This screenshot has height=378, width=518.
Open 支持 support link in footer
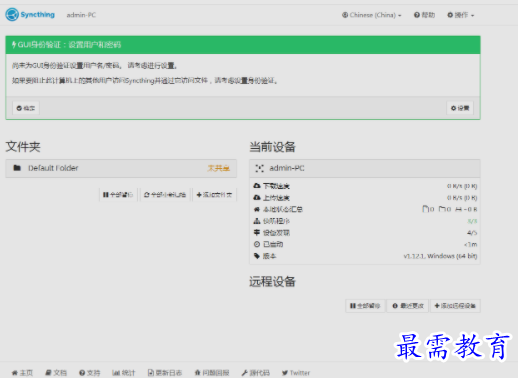[x=90, y=373]
